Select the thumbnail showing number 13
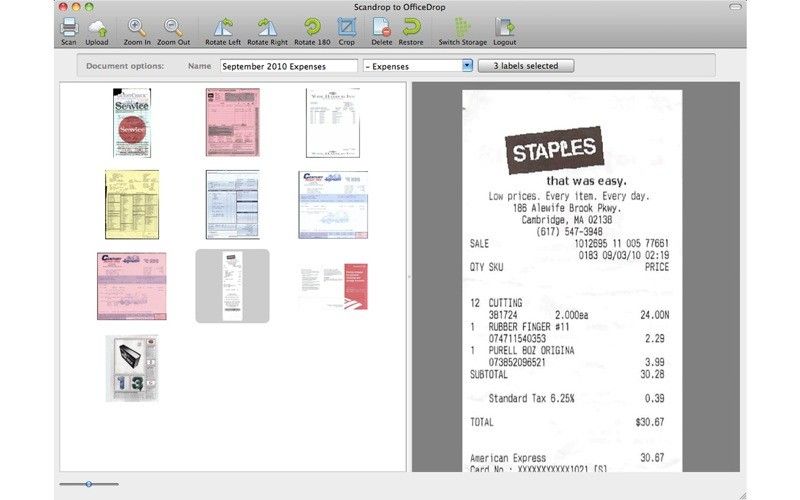 click(x=132, y=368)
